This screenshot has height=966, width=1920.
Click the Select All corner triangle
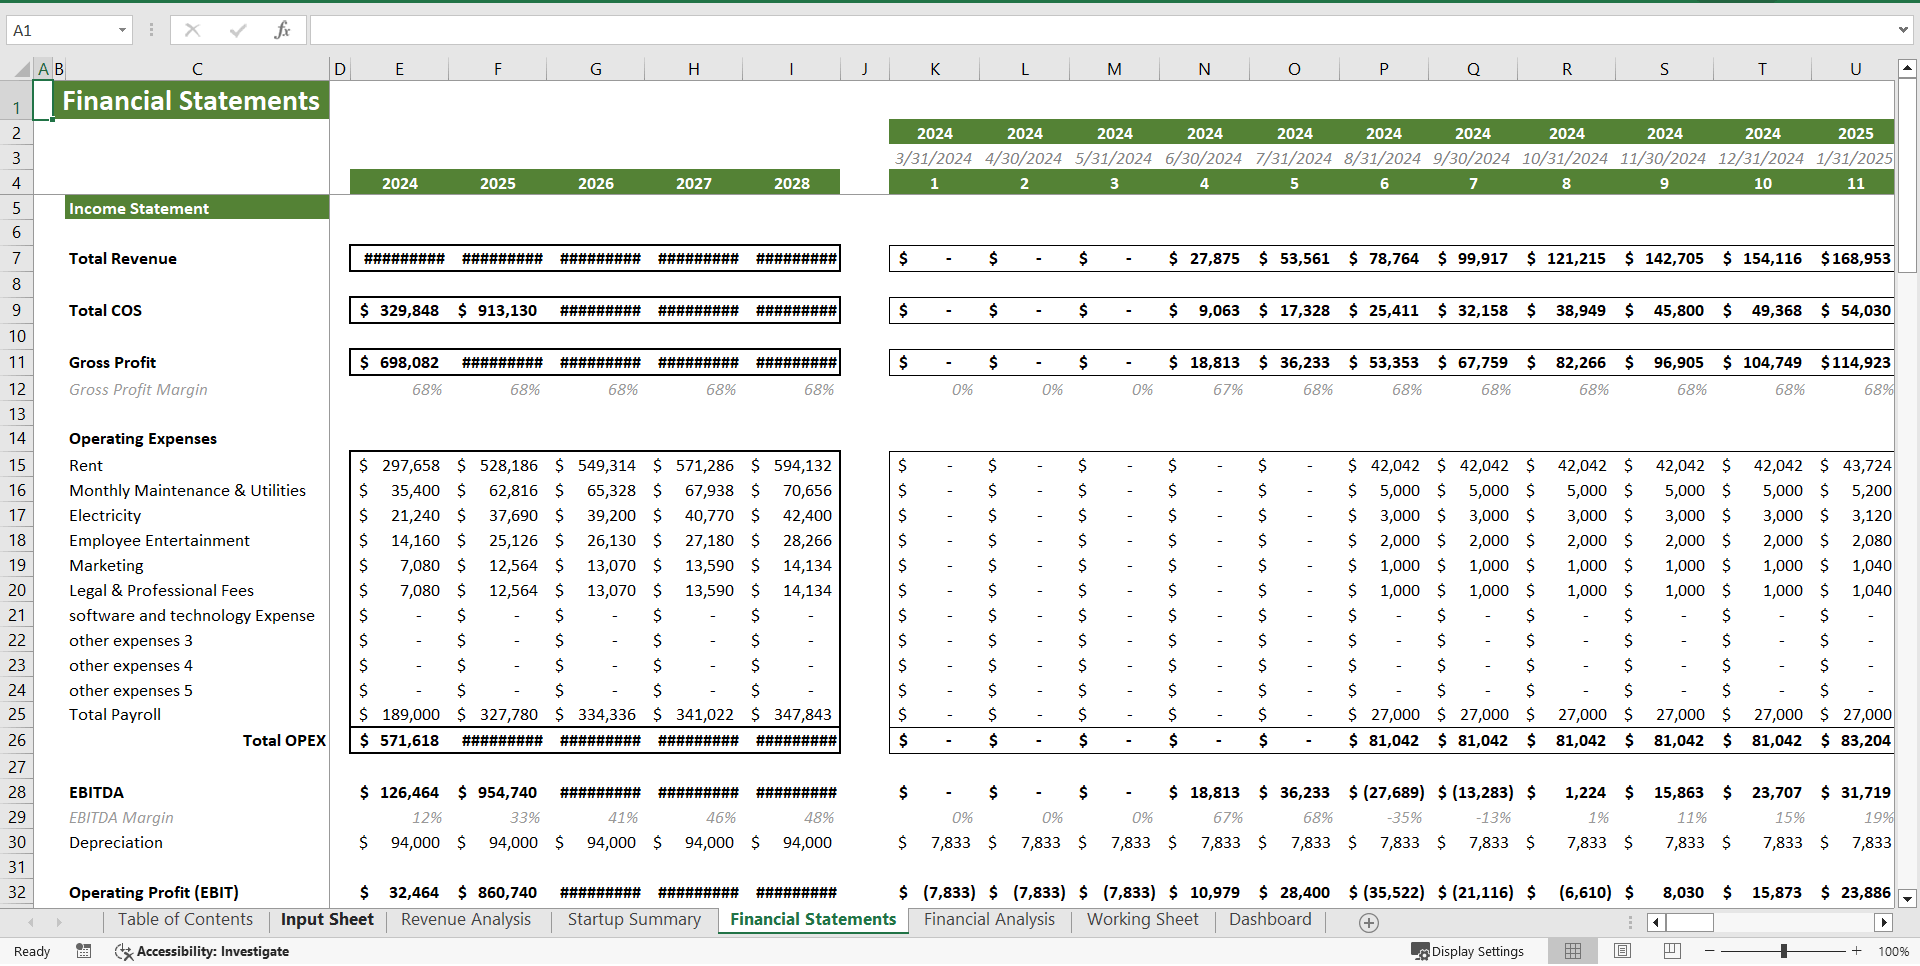coord(21,69)
